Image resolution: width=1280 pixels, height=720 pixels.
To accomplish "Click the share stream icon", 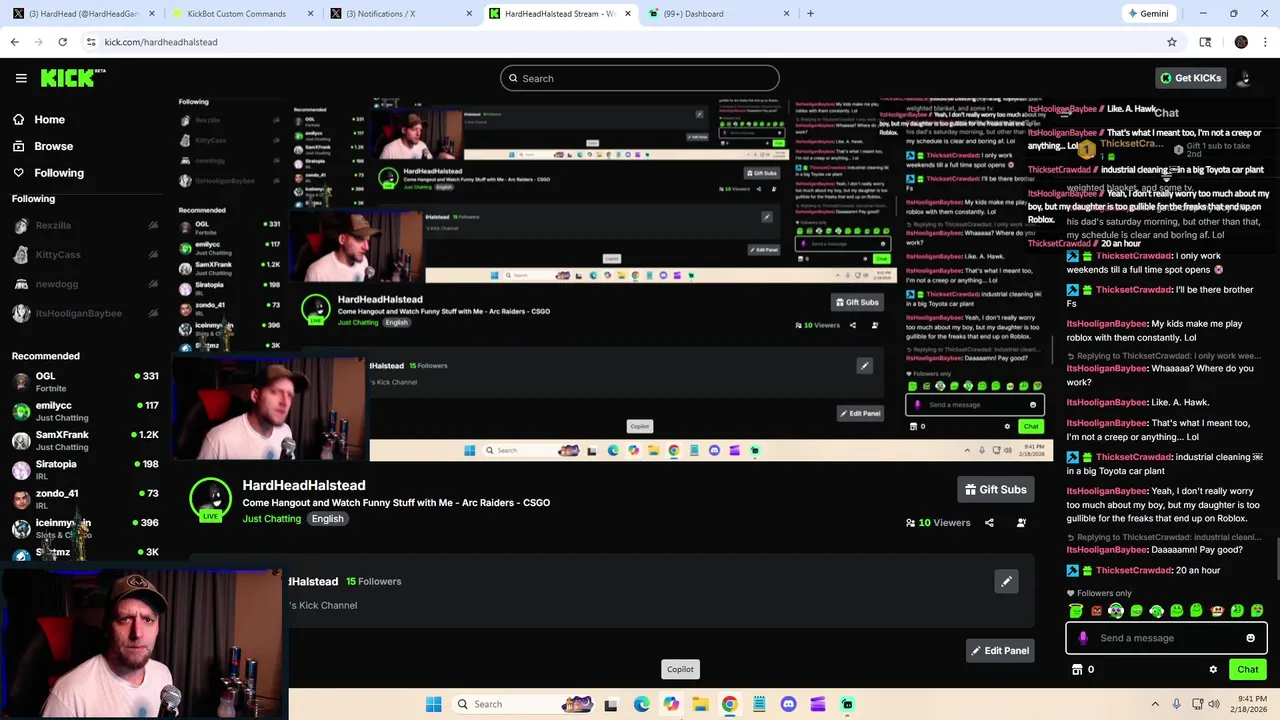I will click(x=989, y=523).
